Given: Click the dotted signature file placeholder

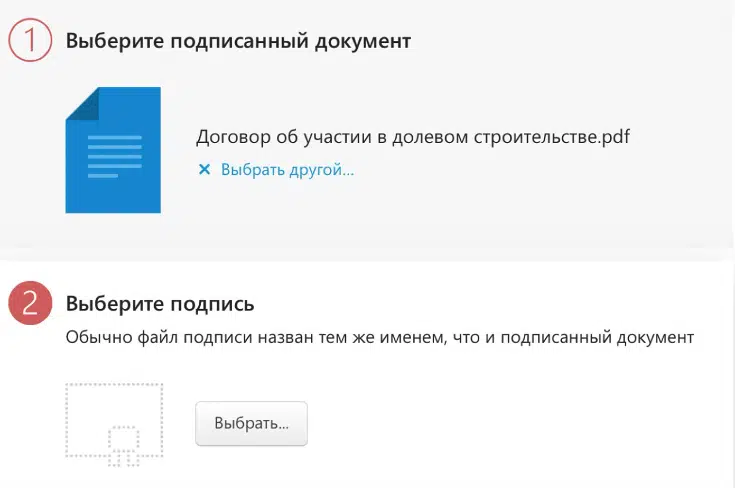Looking at the screenshot, I should coord(114,425).
